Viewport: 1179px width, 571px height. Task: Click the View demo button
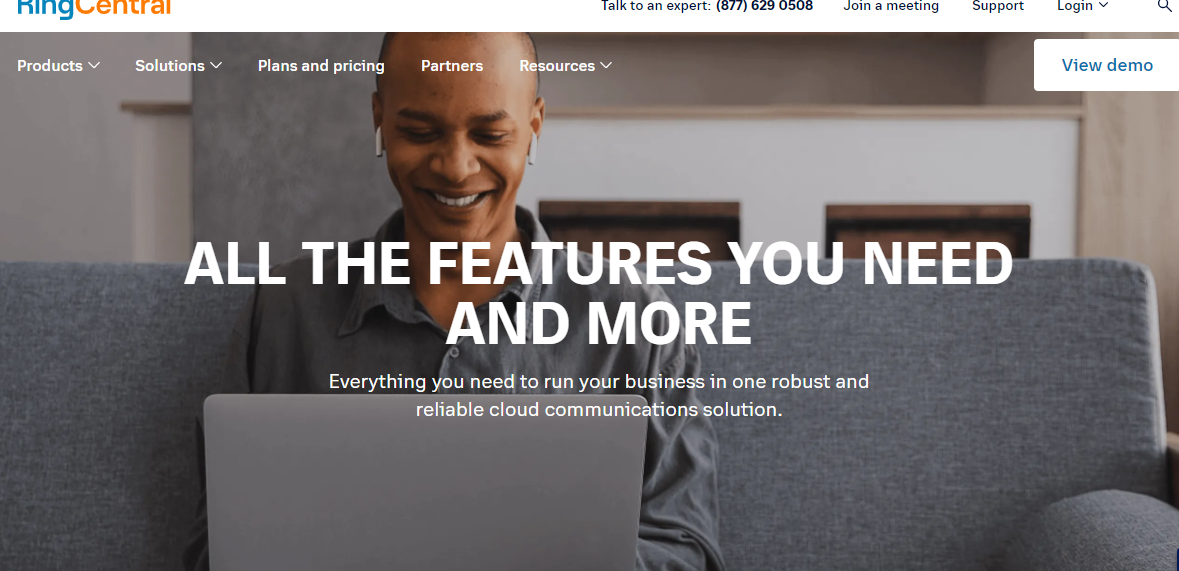pyautogui.click(x=1106, y=65)
